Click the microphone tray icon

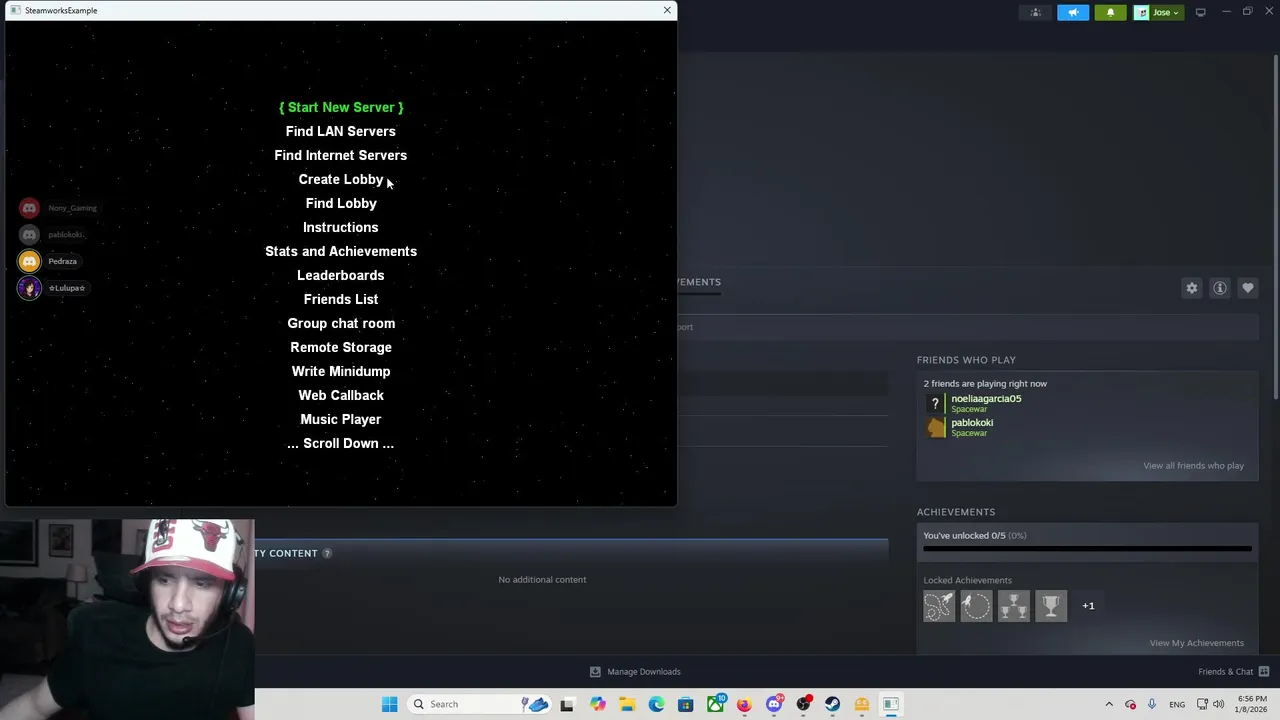pyautogui.click(x=1152, y=704)
